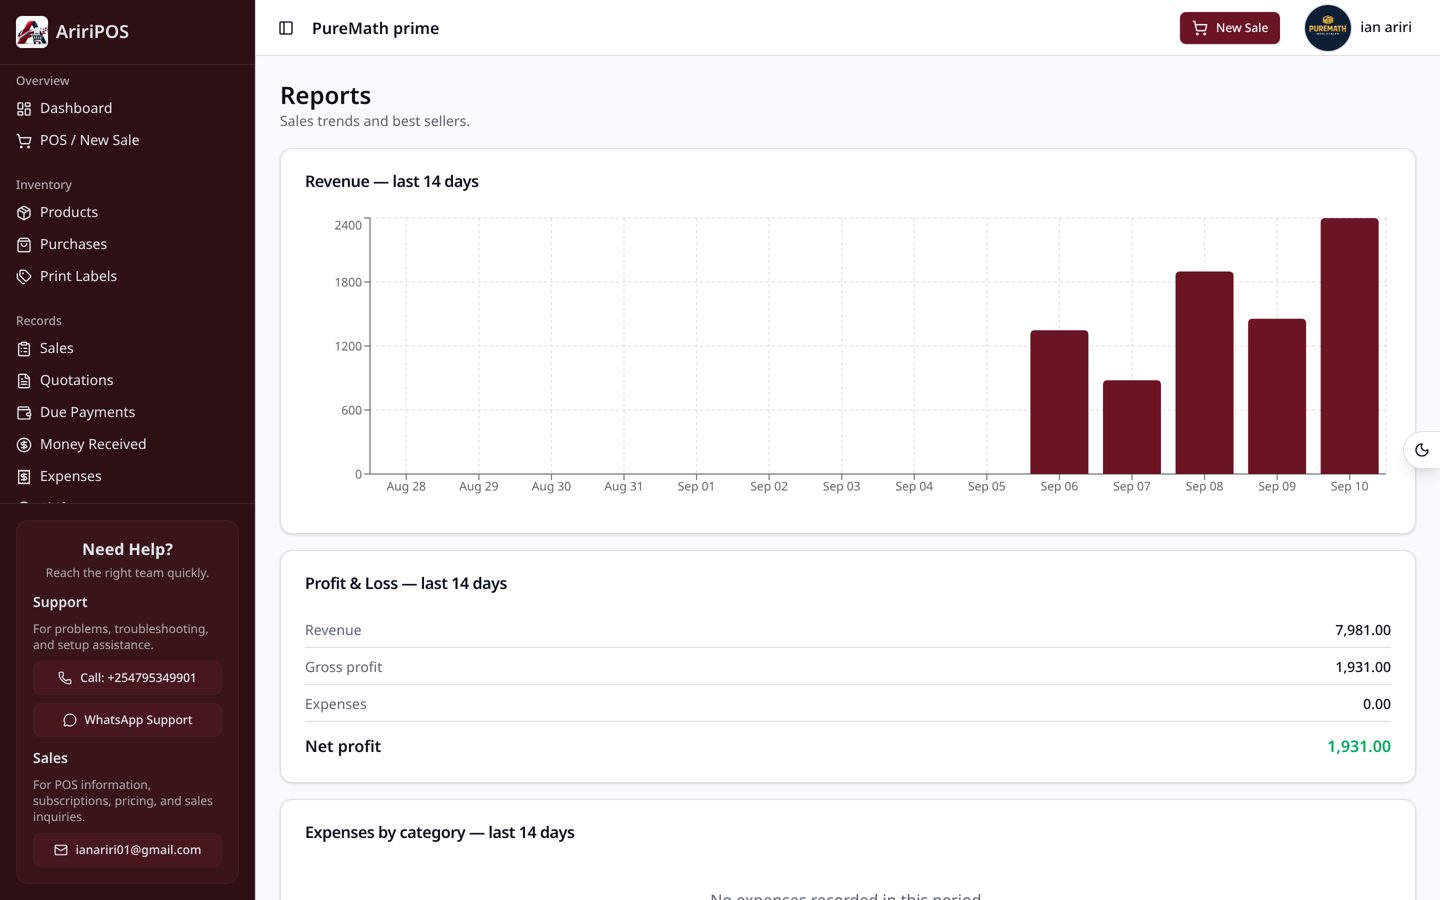This screenshot has height=900, width=1440.
Task: Click the Sep 10 revenue bar
Action: click(x=1349, y=346)
